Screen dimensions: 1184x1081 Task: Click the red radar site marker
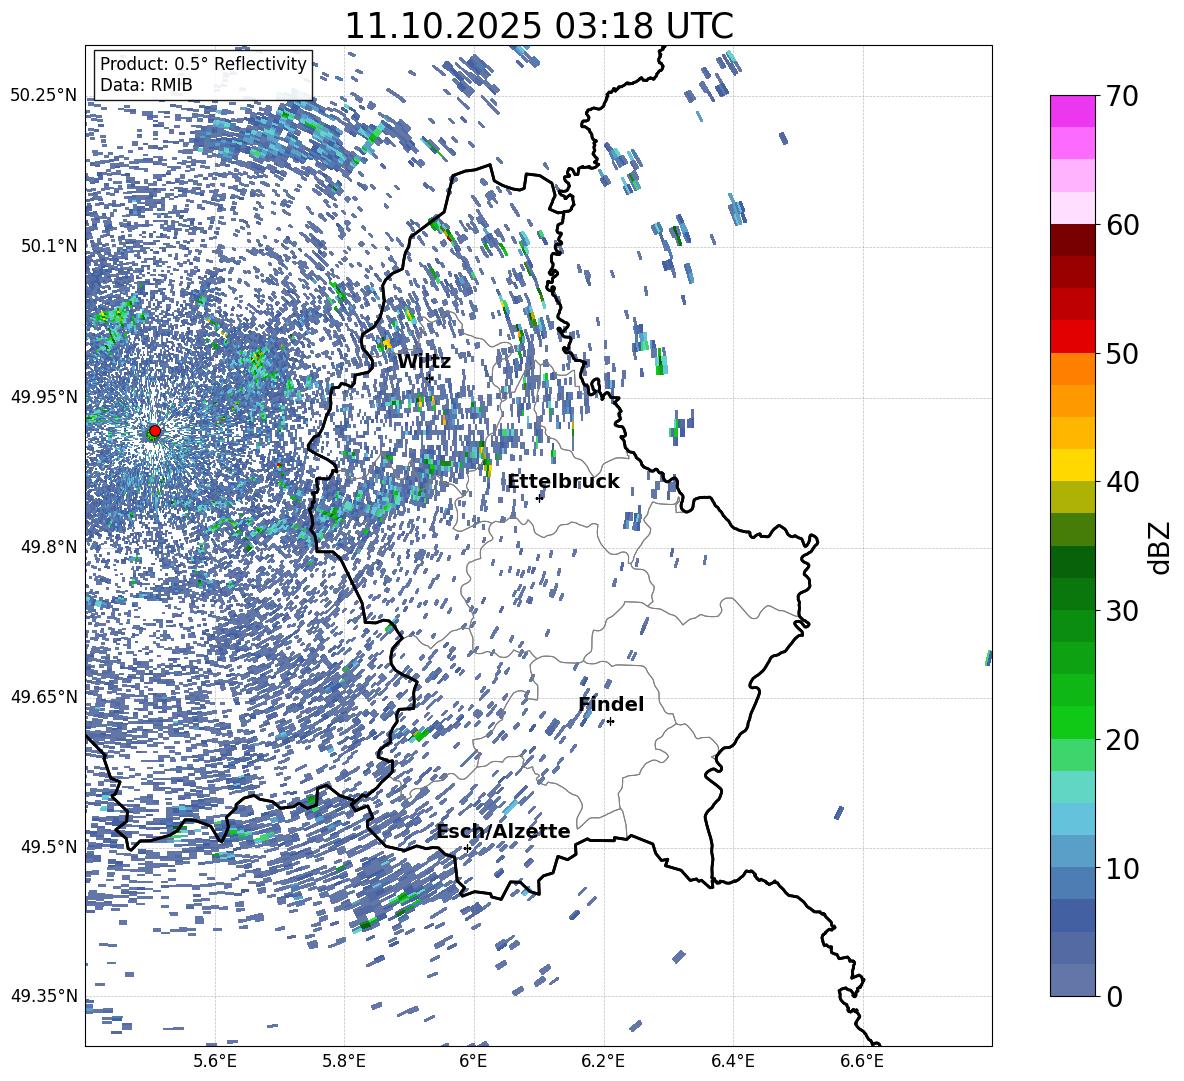coord(154,431)
